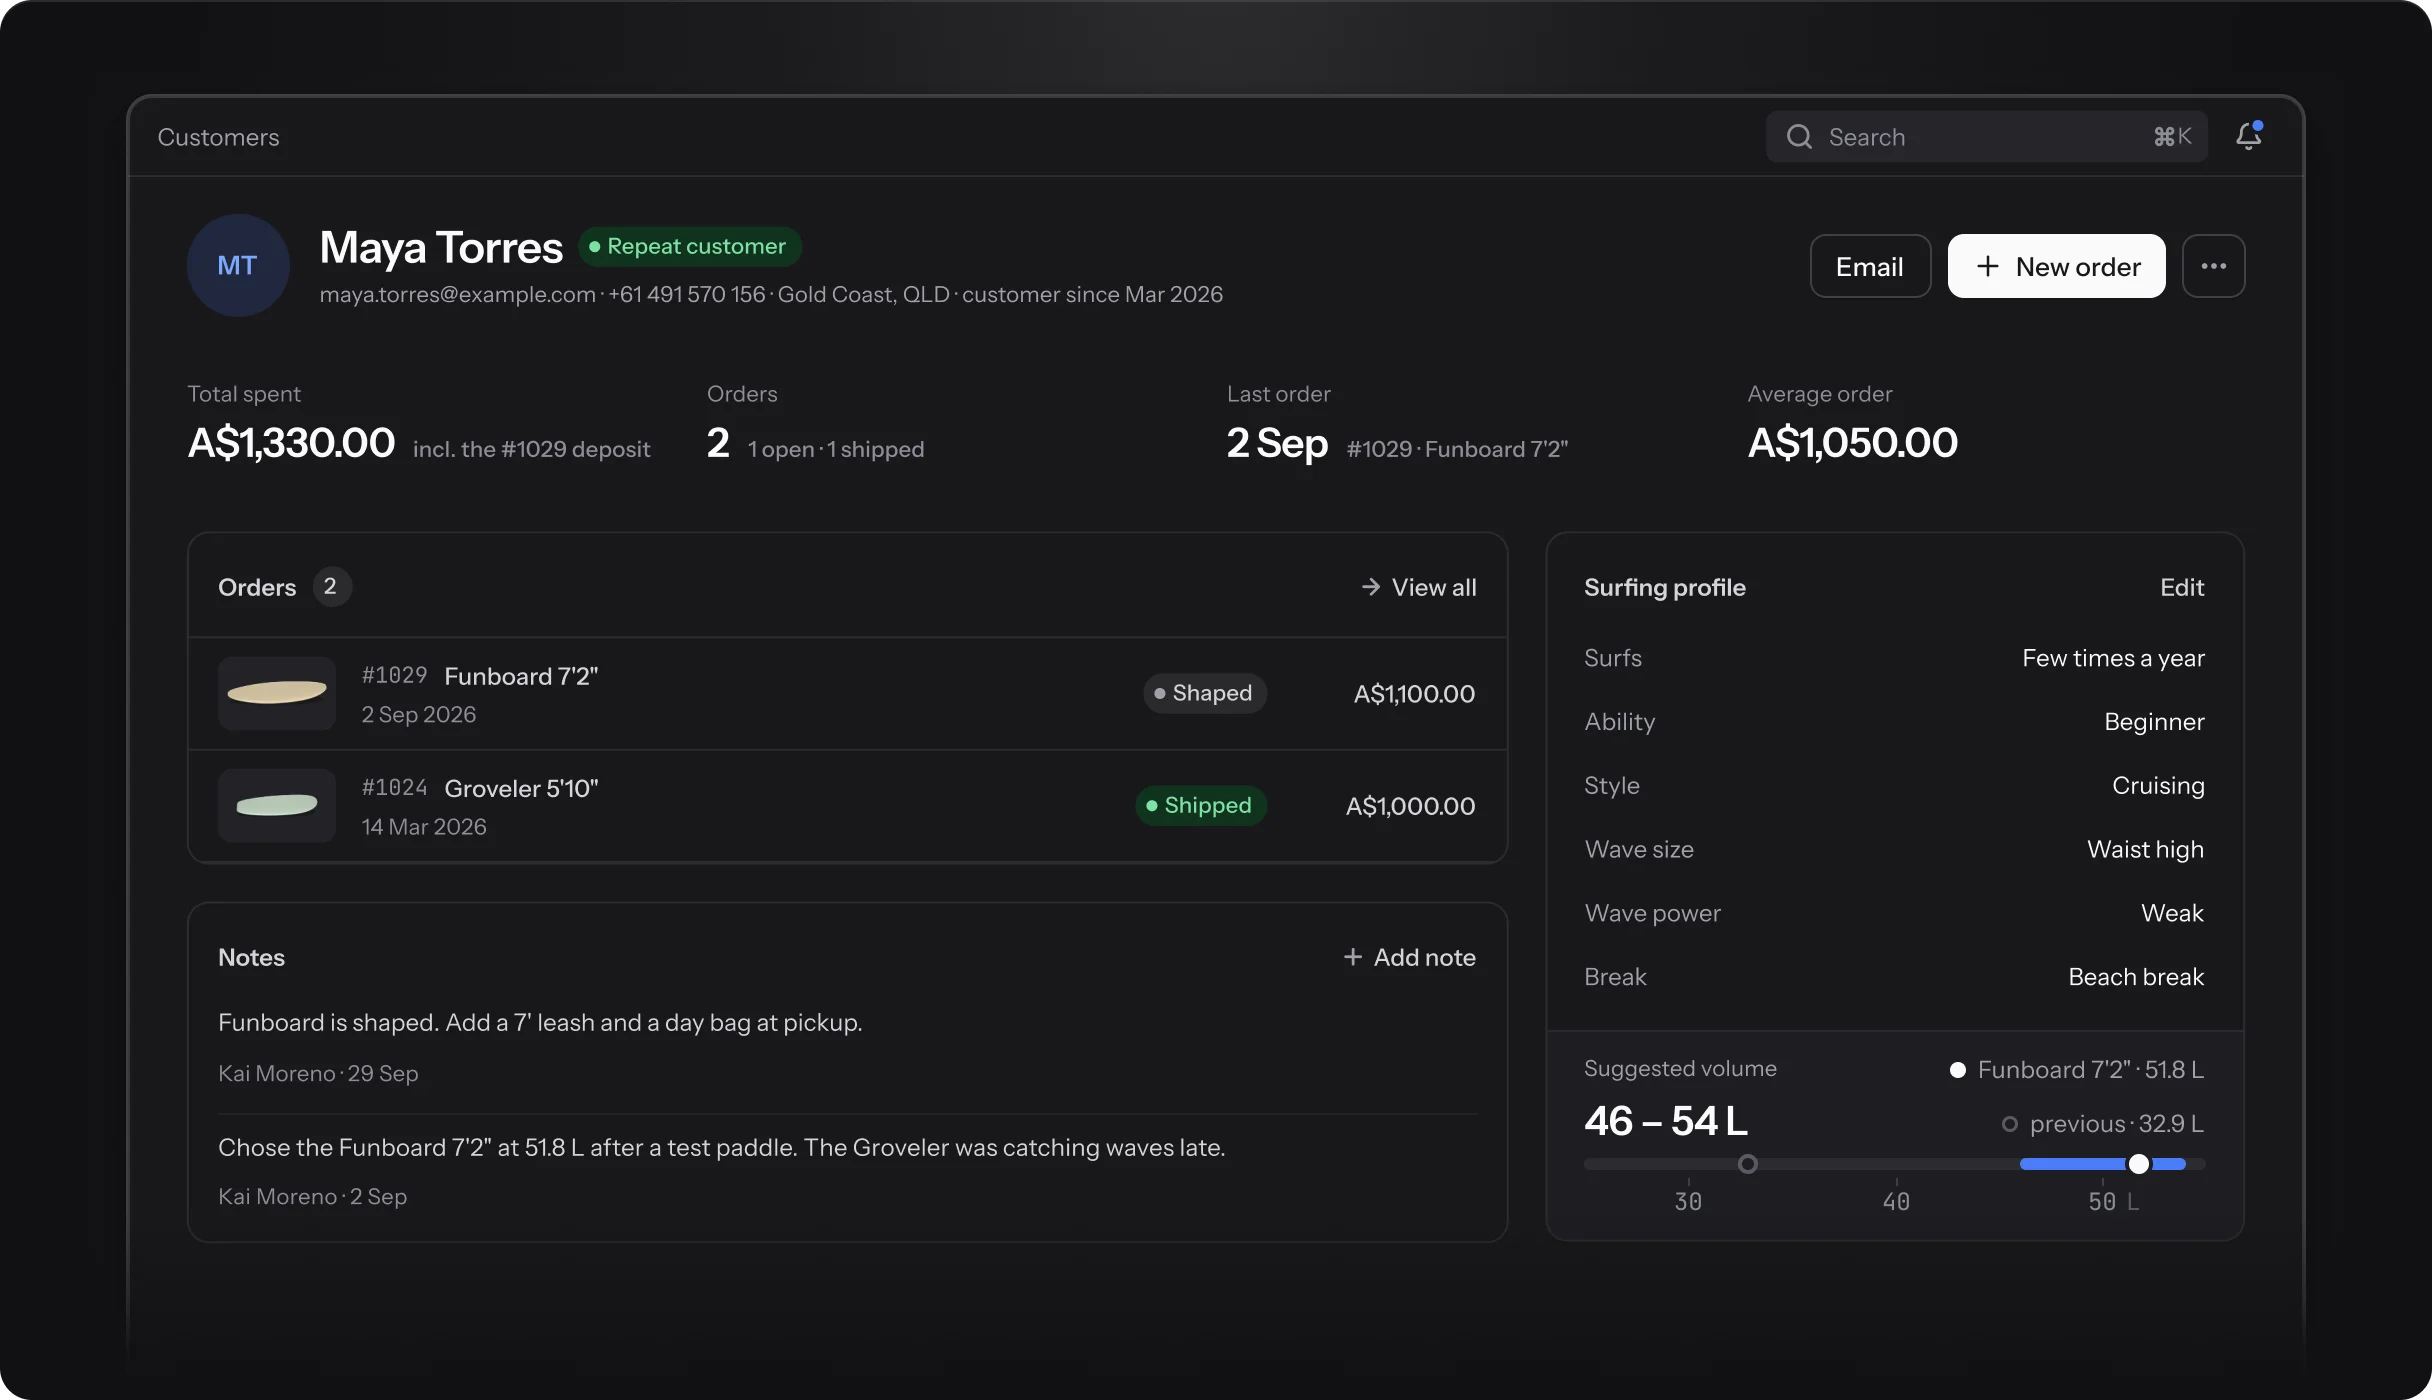The image size is (2432, 1400).
Task: Open order #1024 Groveler 5'10" row
Action: pos(847,806)
